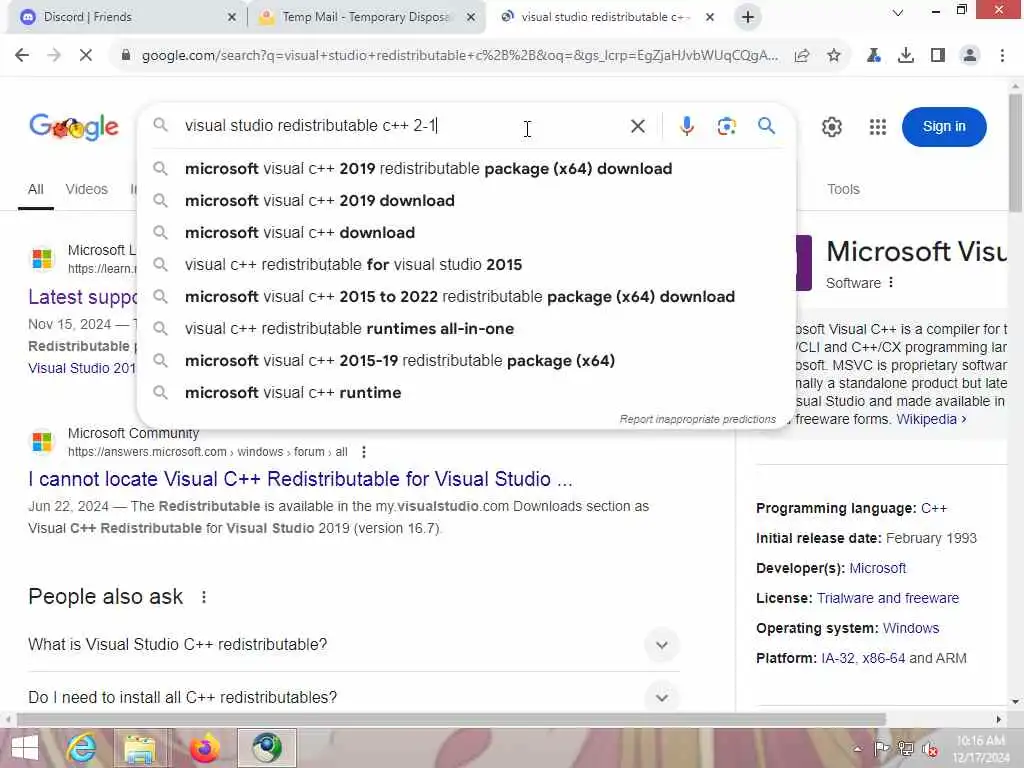The width and height of the screenshot is (1024, 768).
Task: Toggle the browser side panel icon
Action: (x=938, y=56)
